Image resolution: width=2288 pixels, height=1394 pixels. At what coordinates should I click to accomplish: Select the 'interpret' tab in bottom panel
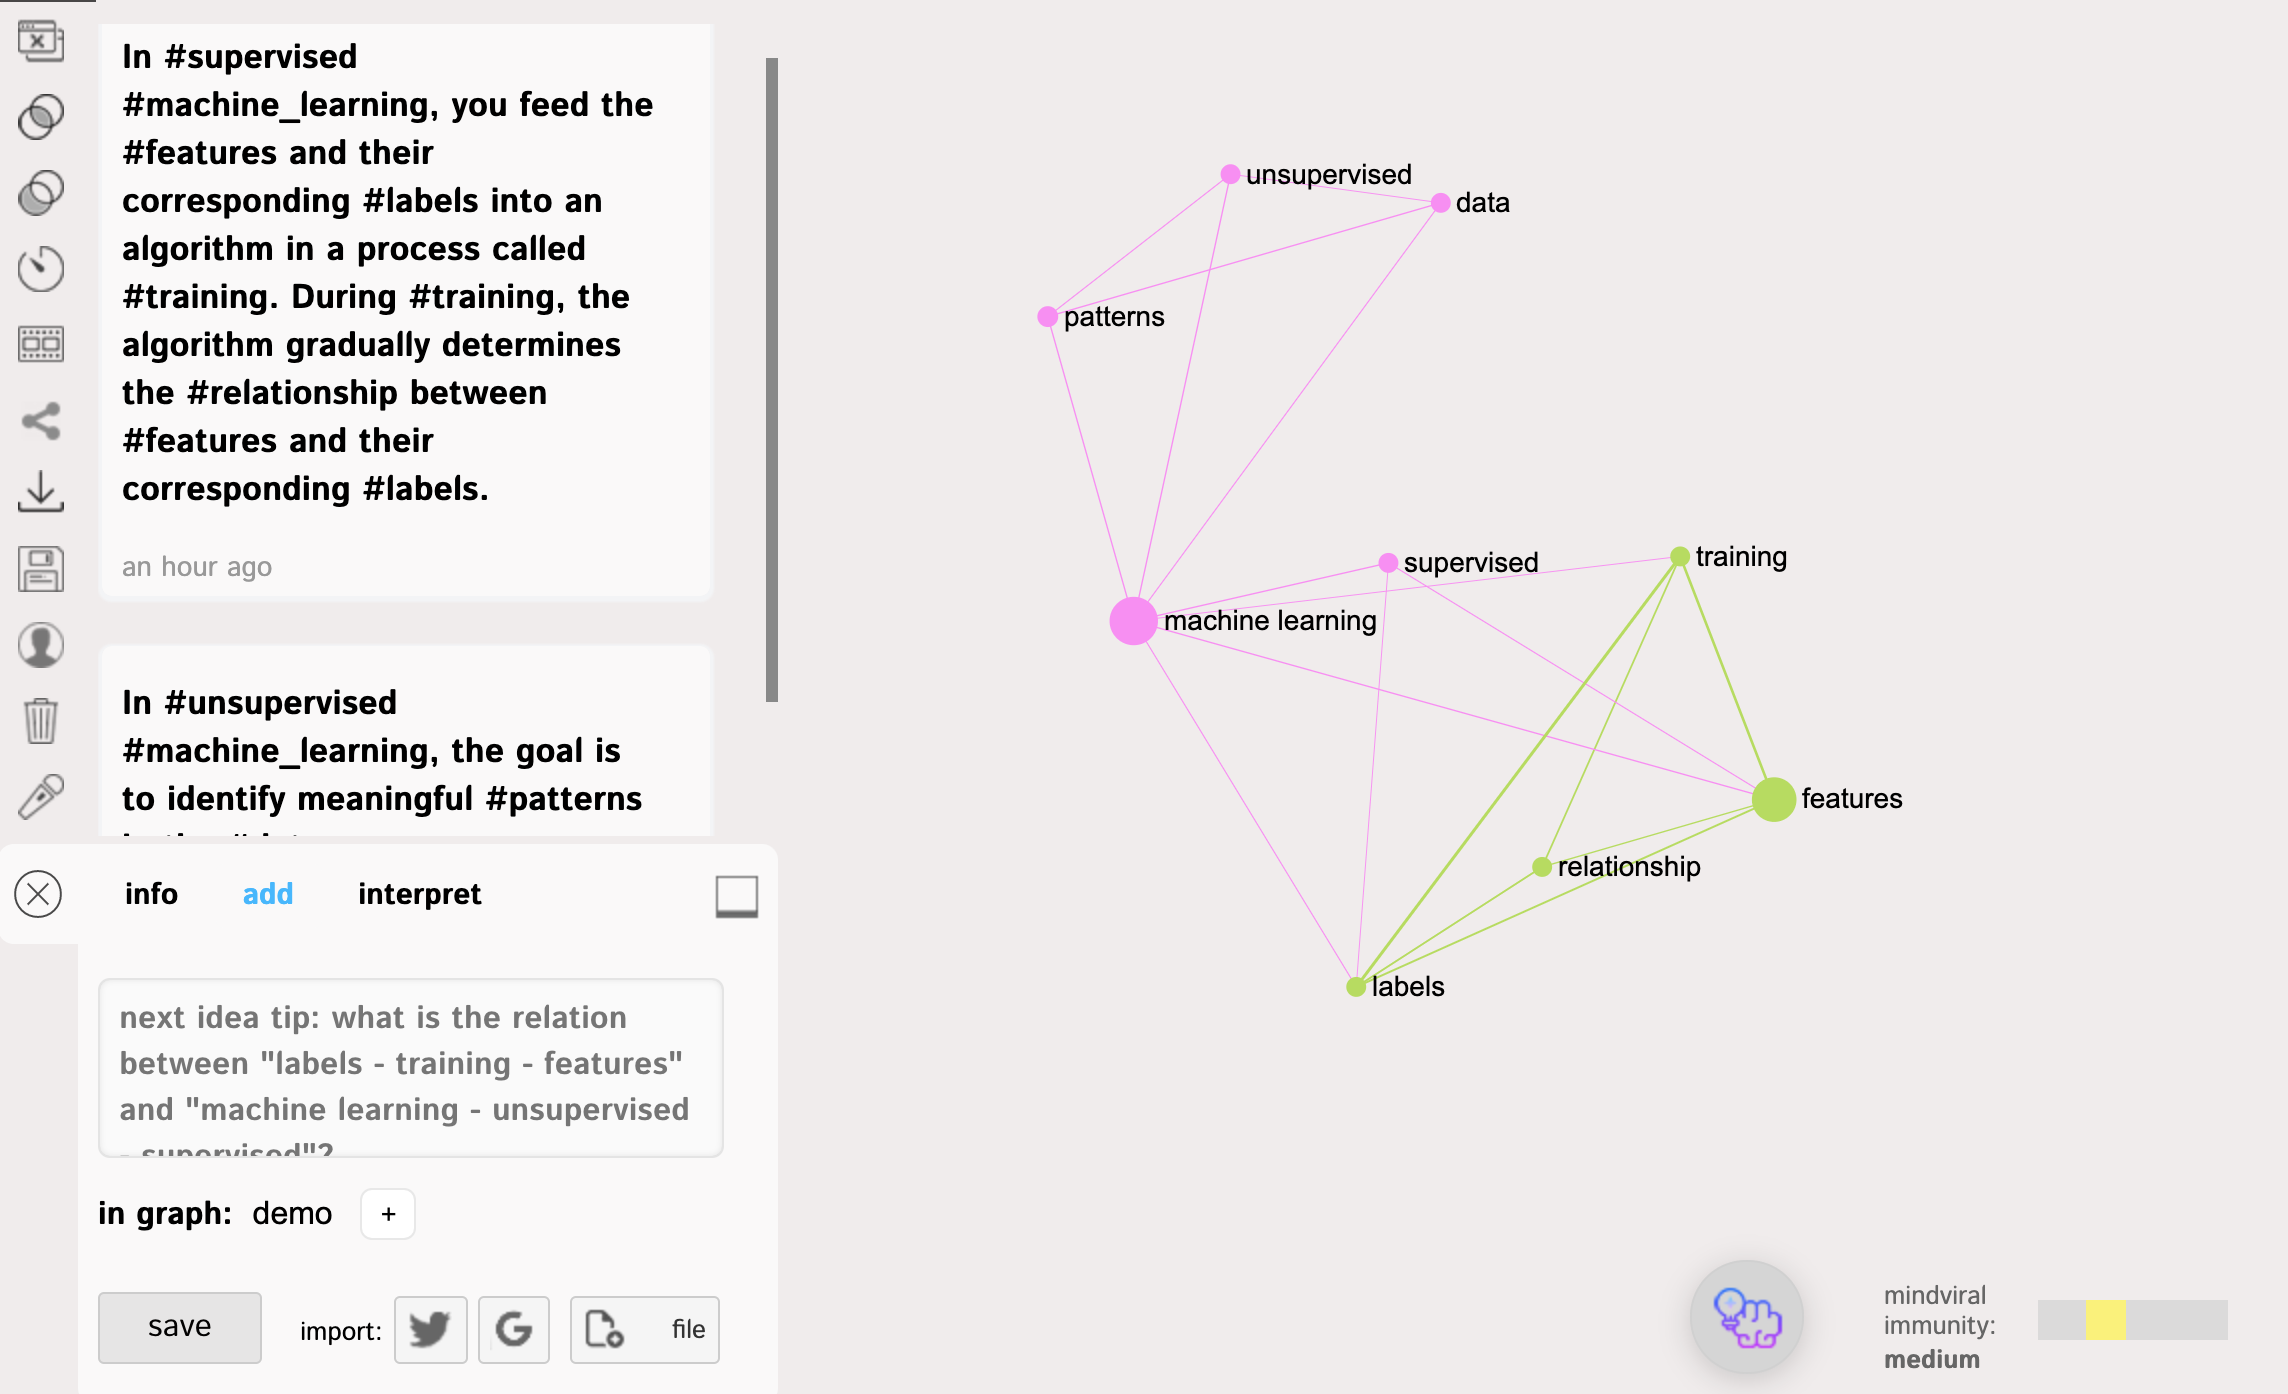pos(415,894)
